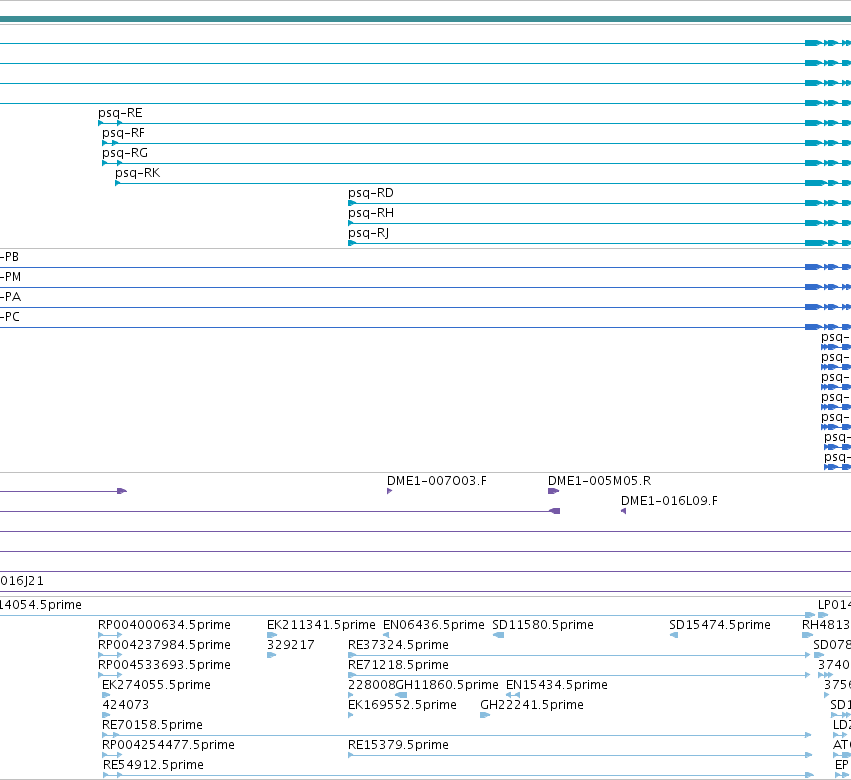
Task: Select the GH11860.5prime EST
Action: coord(447,685)
